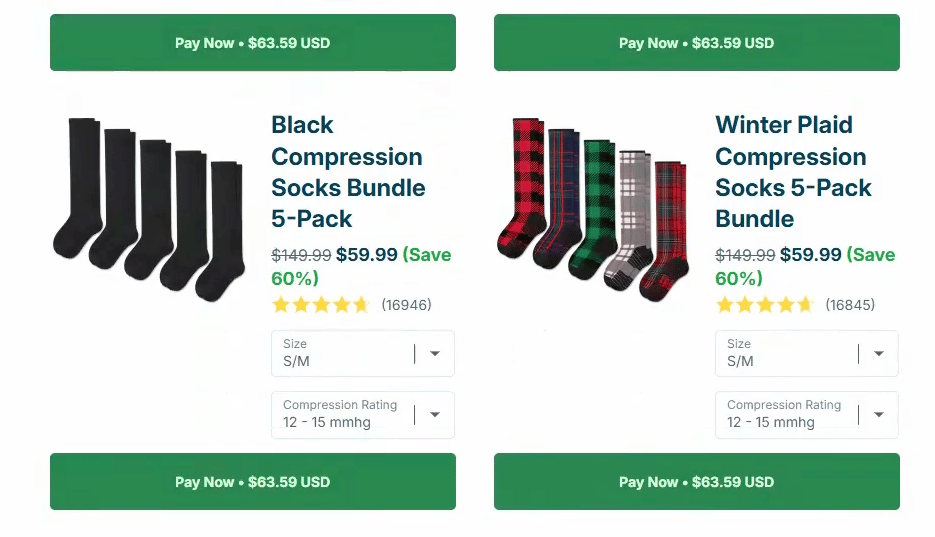Open the 16845 reviews count
Viewport: 935px width, 537px height.
[850, 305]
